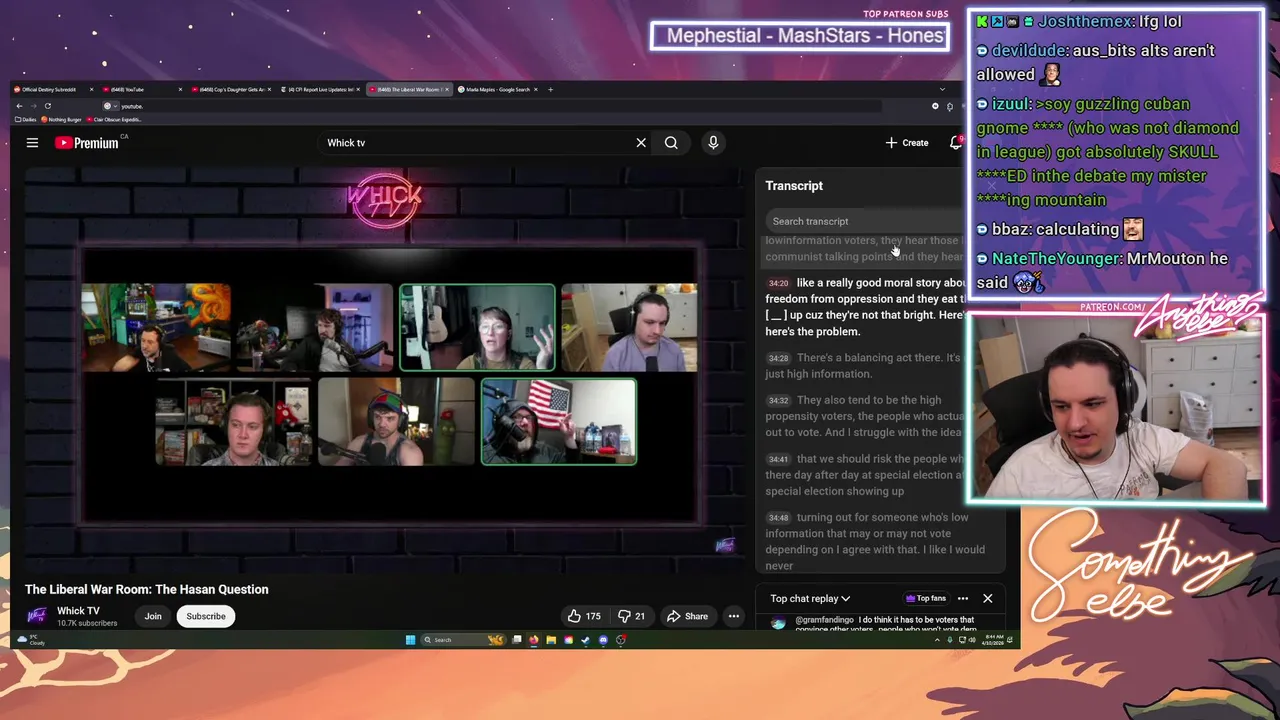
Task: Switch to Marla Maples Google Search tab
Action: [498, 89]
